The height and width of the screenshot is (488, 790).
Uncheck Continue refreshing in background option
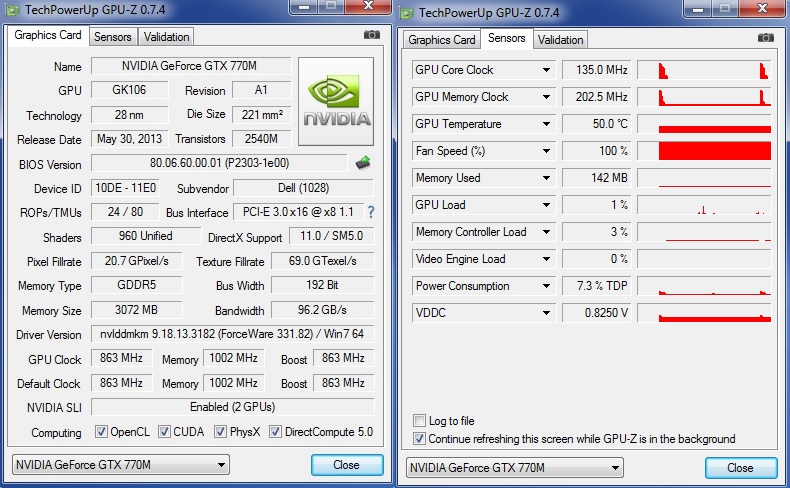coord(419,439)
